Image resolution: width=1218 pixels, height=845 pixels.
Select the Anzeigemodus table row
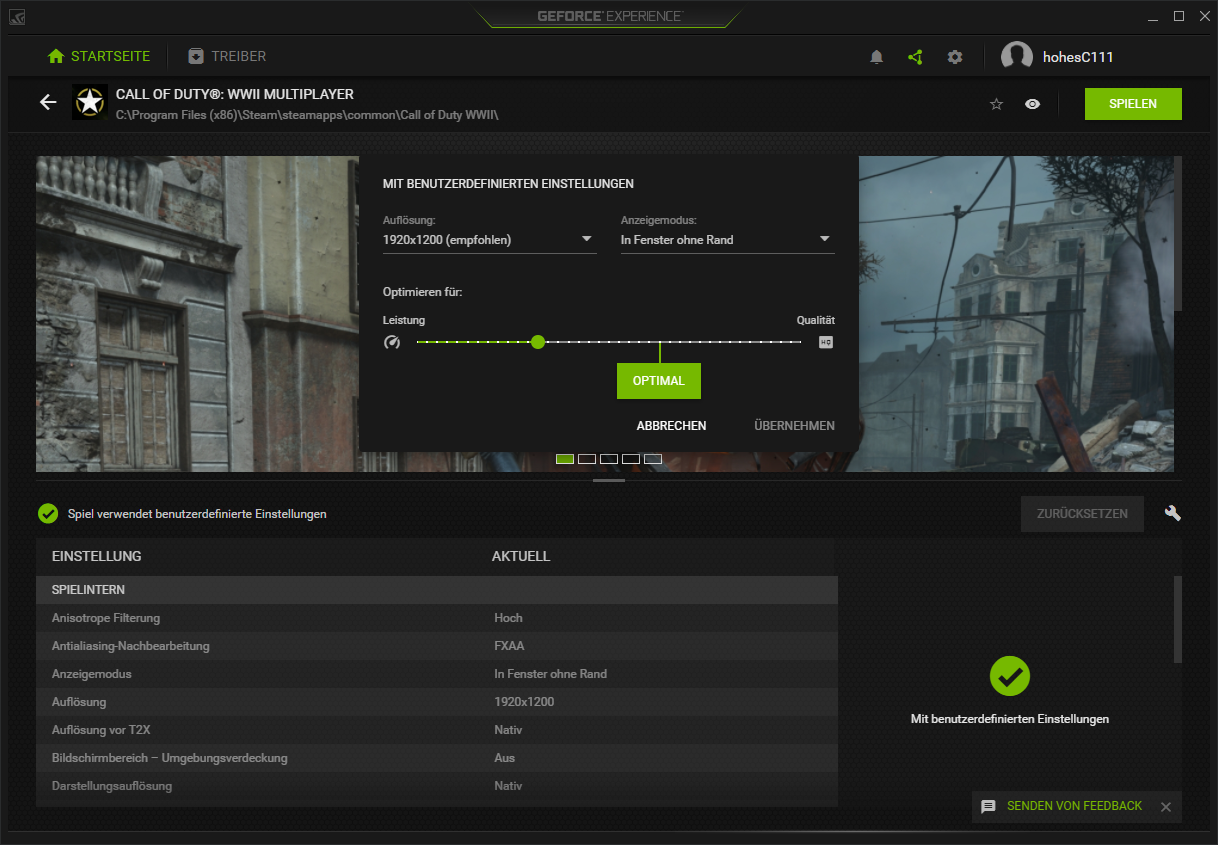coord(437,674)
